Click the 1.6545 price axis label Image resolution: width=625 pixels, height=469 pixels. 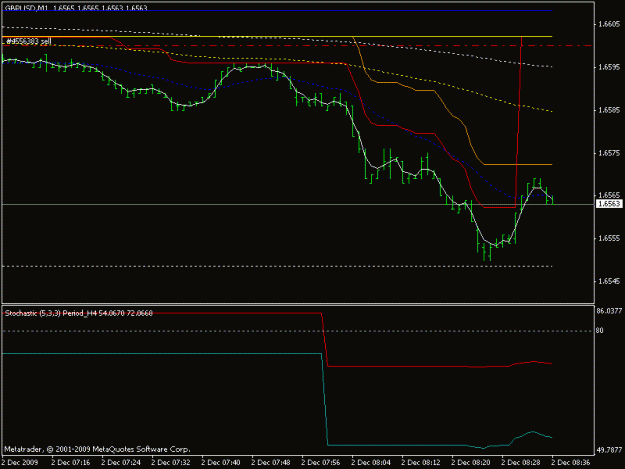(x=609, y=281)
